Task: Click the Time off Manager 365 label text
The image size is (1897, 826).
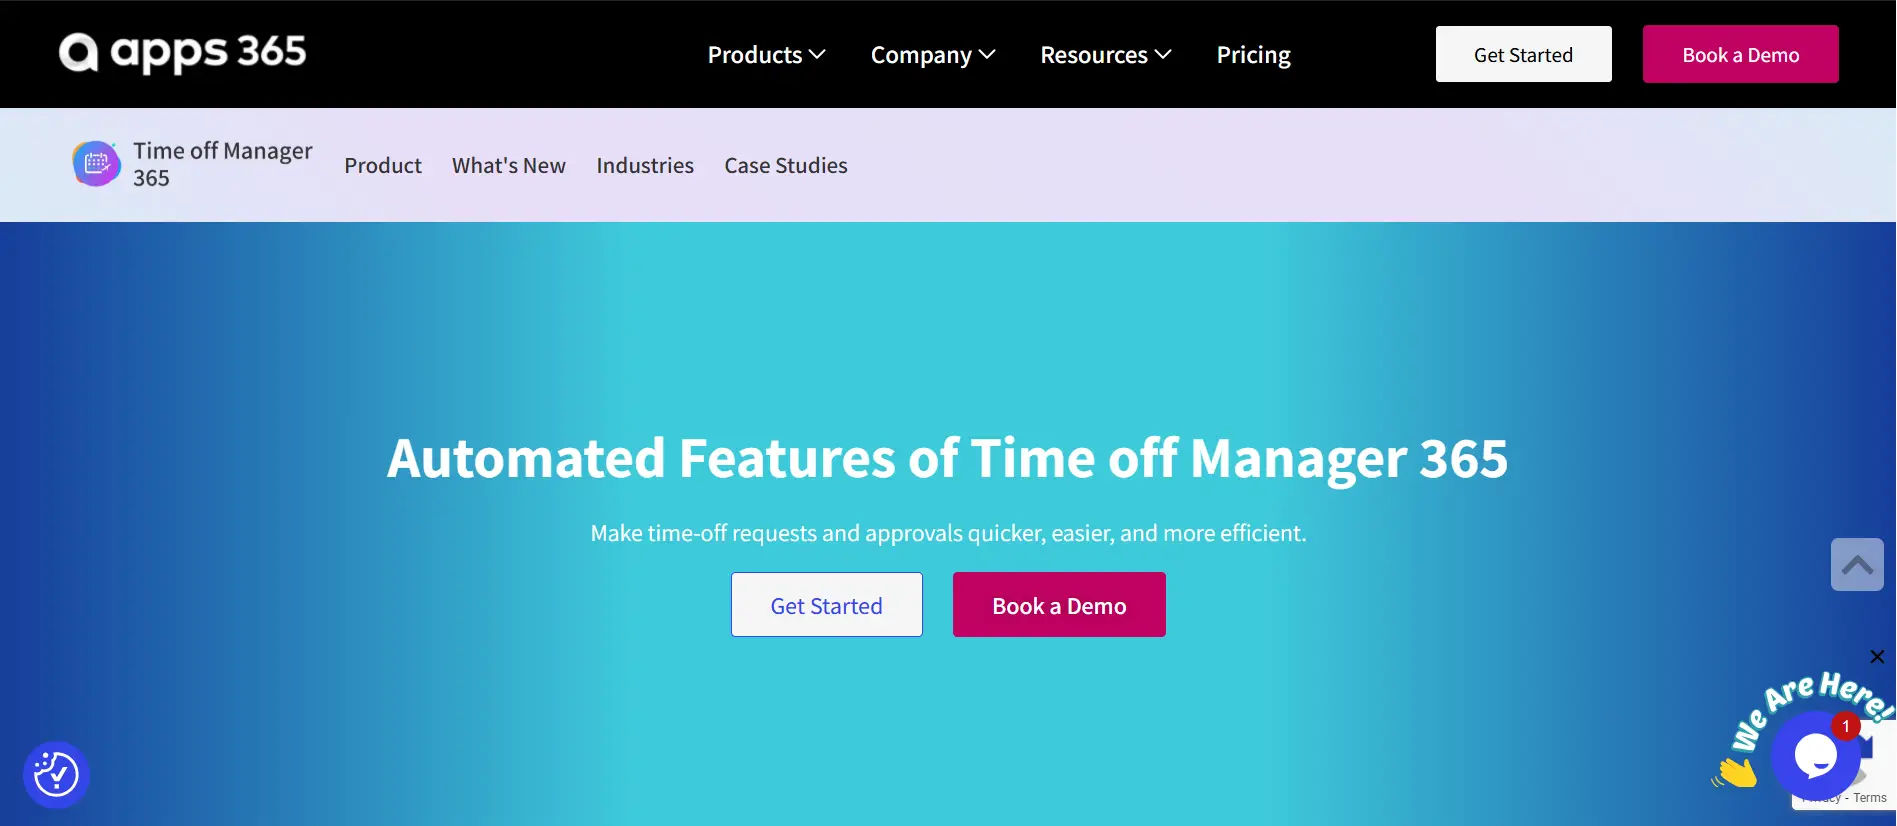Action: tap(222, 163)
